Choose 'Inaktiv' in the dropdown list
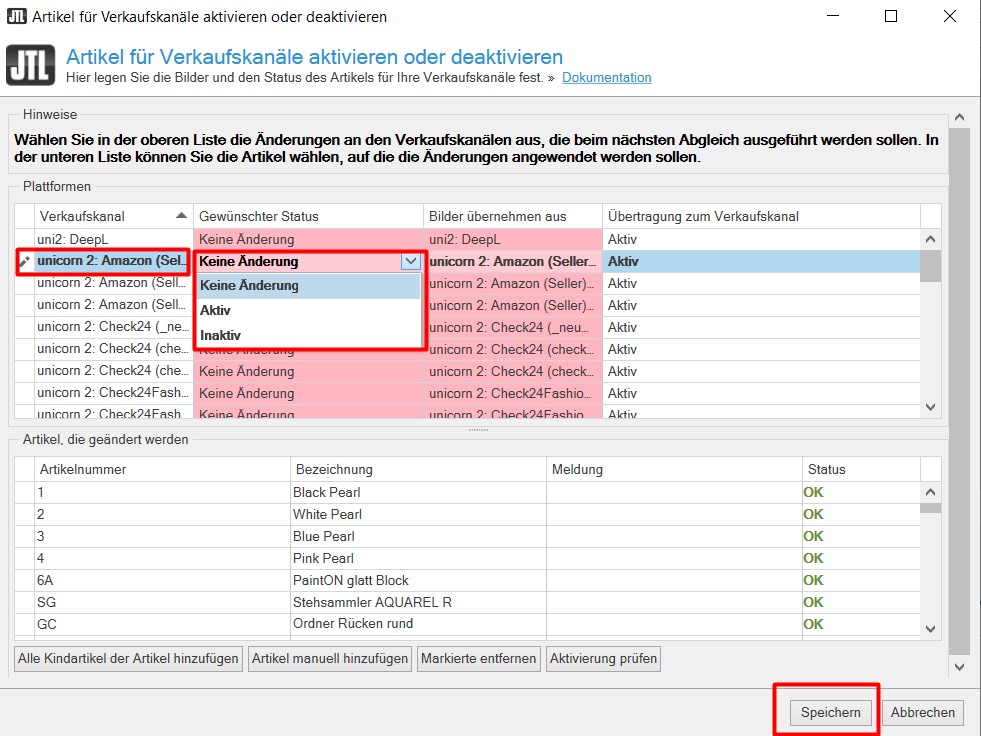 [309, 335]
